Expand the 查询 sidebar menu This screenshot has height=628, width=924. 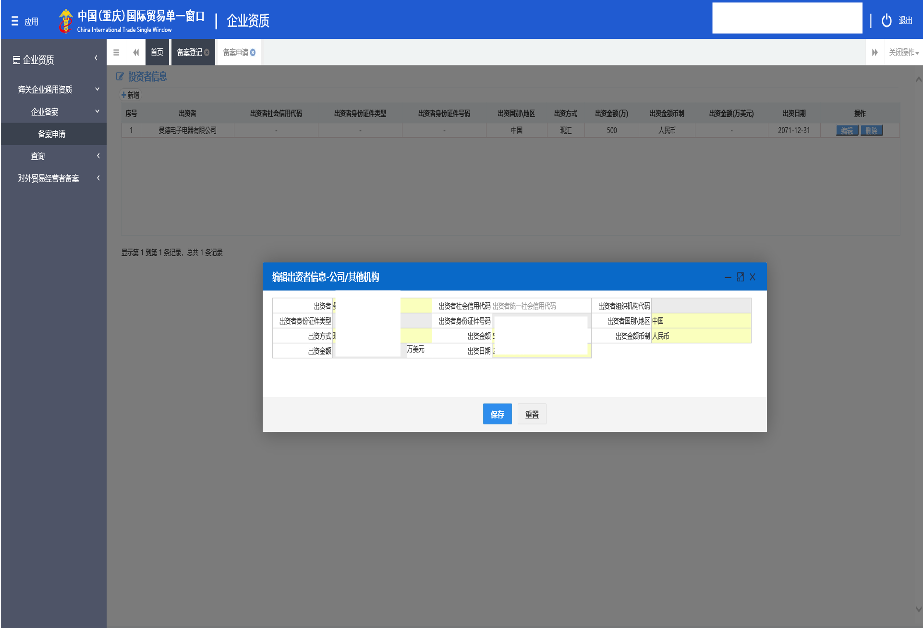pyautogui.click(x=98, y=156)
